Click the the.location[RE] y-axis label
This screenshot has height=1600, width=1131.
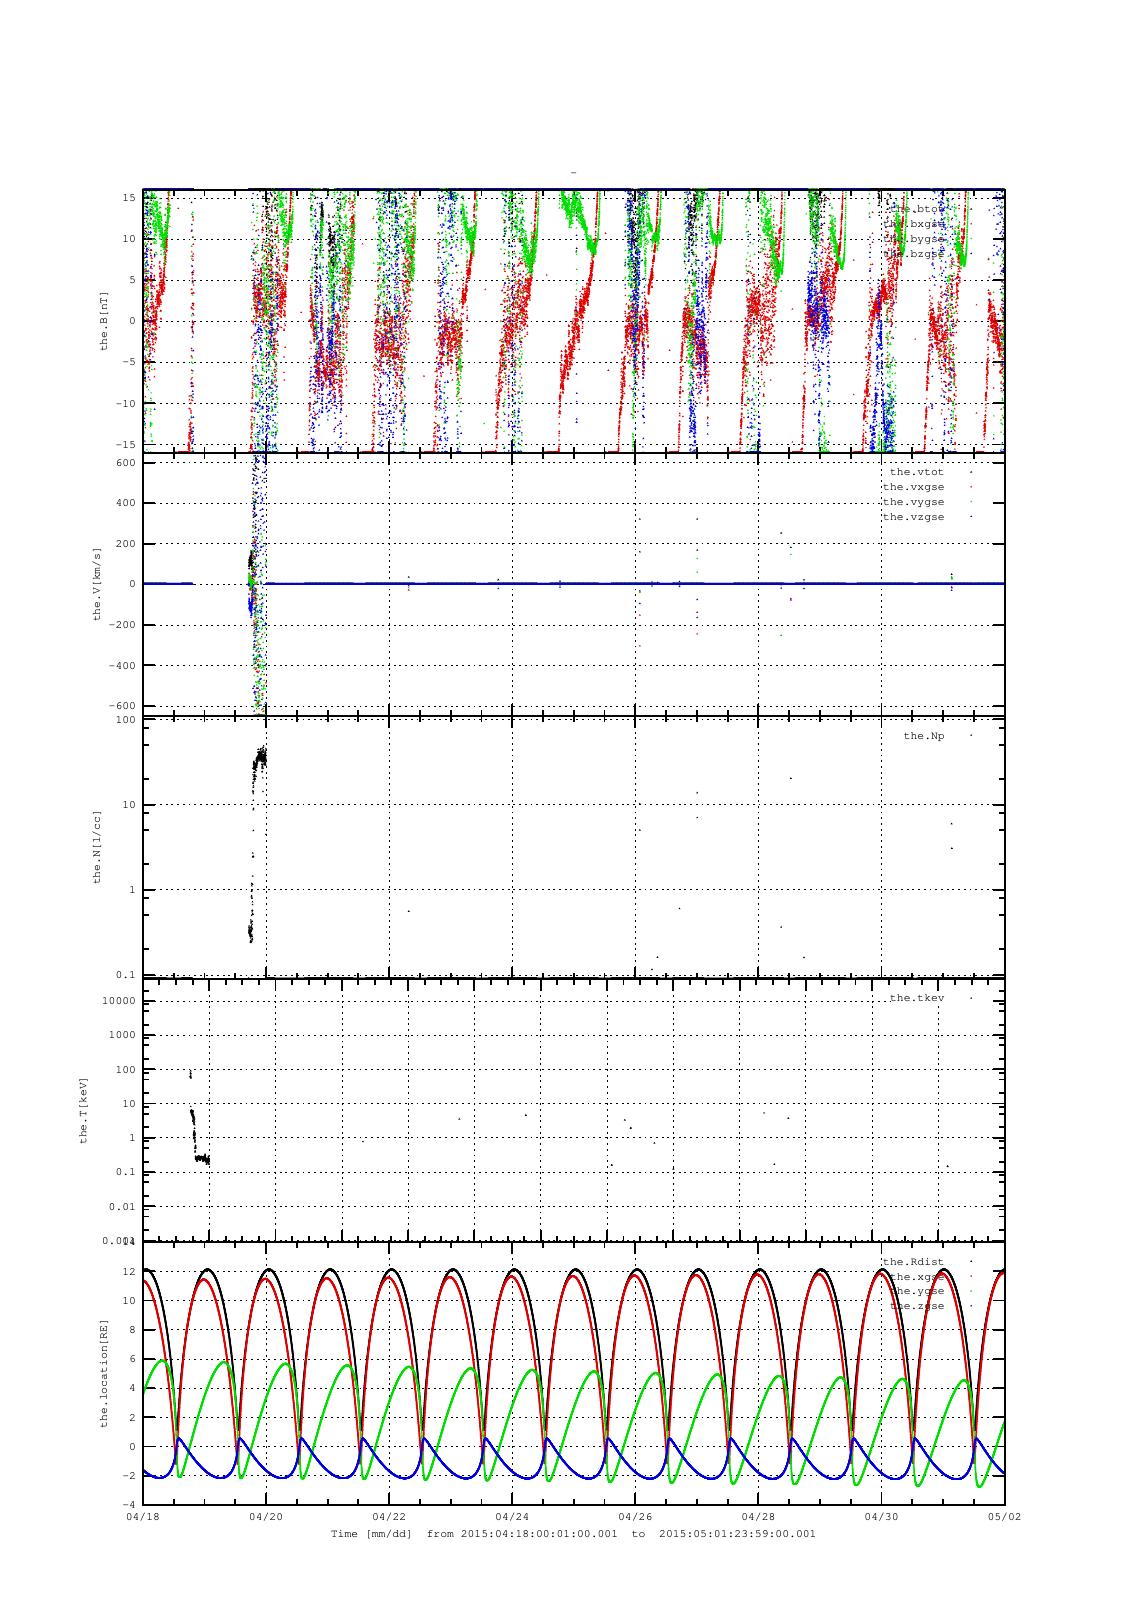pyautogui.click(x=103, y=1372)
